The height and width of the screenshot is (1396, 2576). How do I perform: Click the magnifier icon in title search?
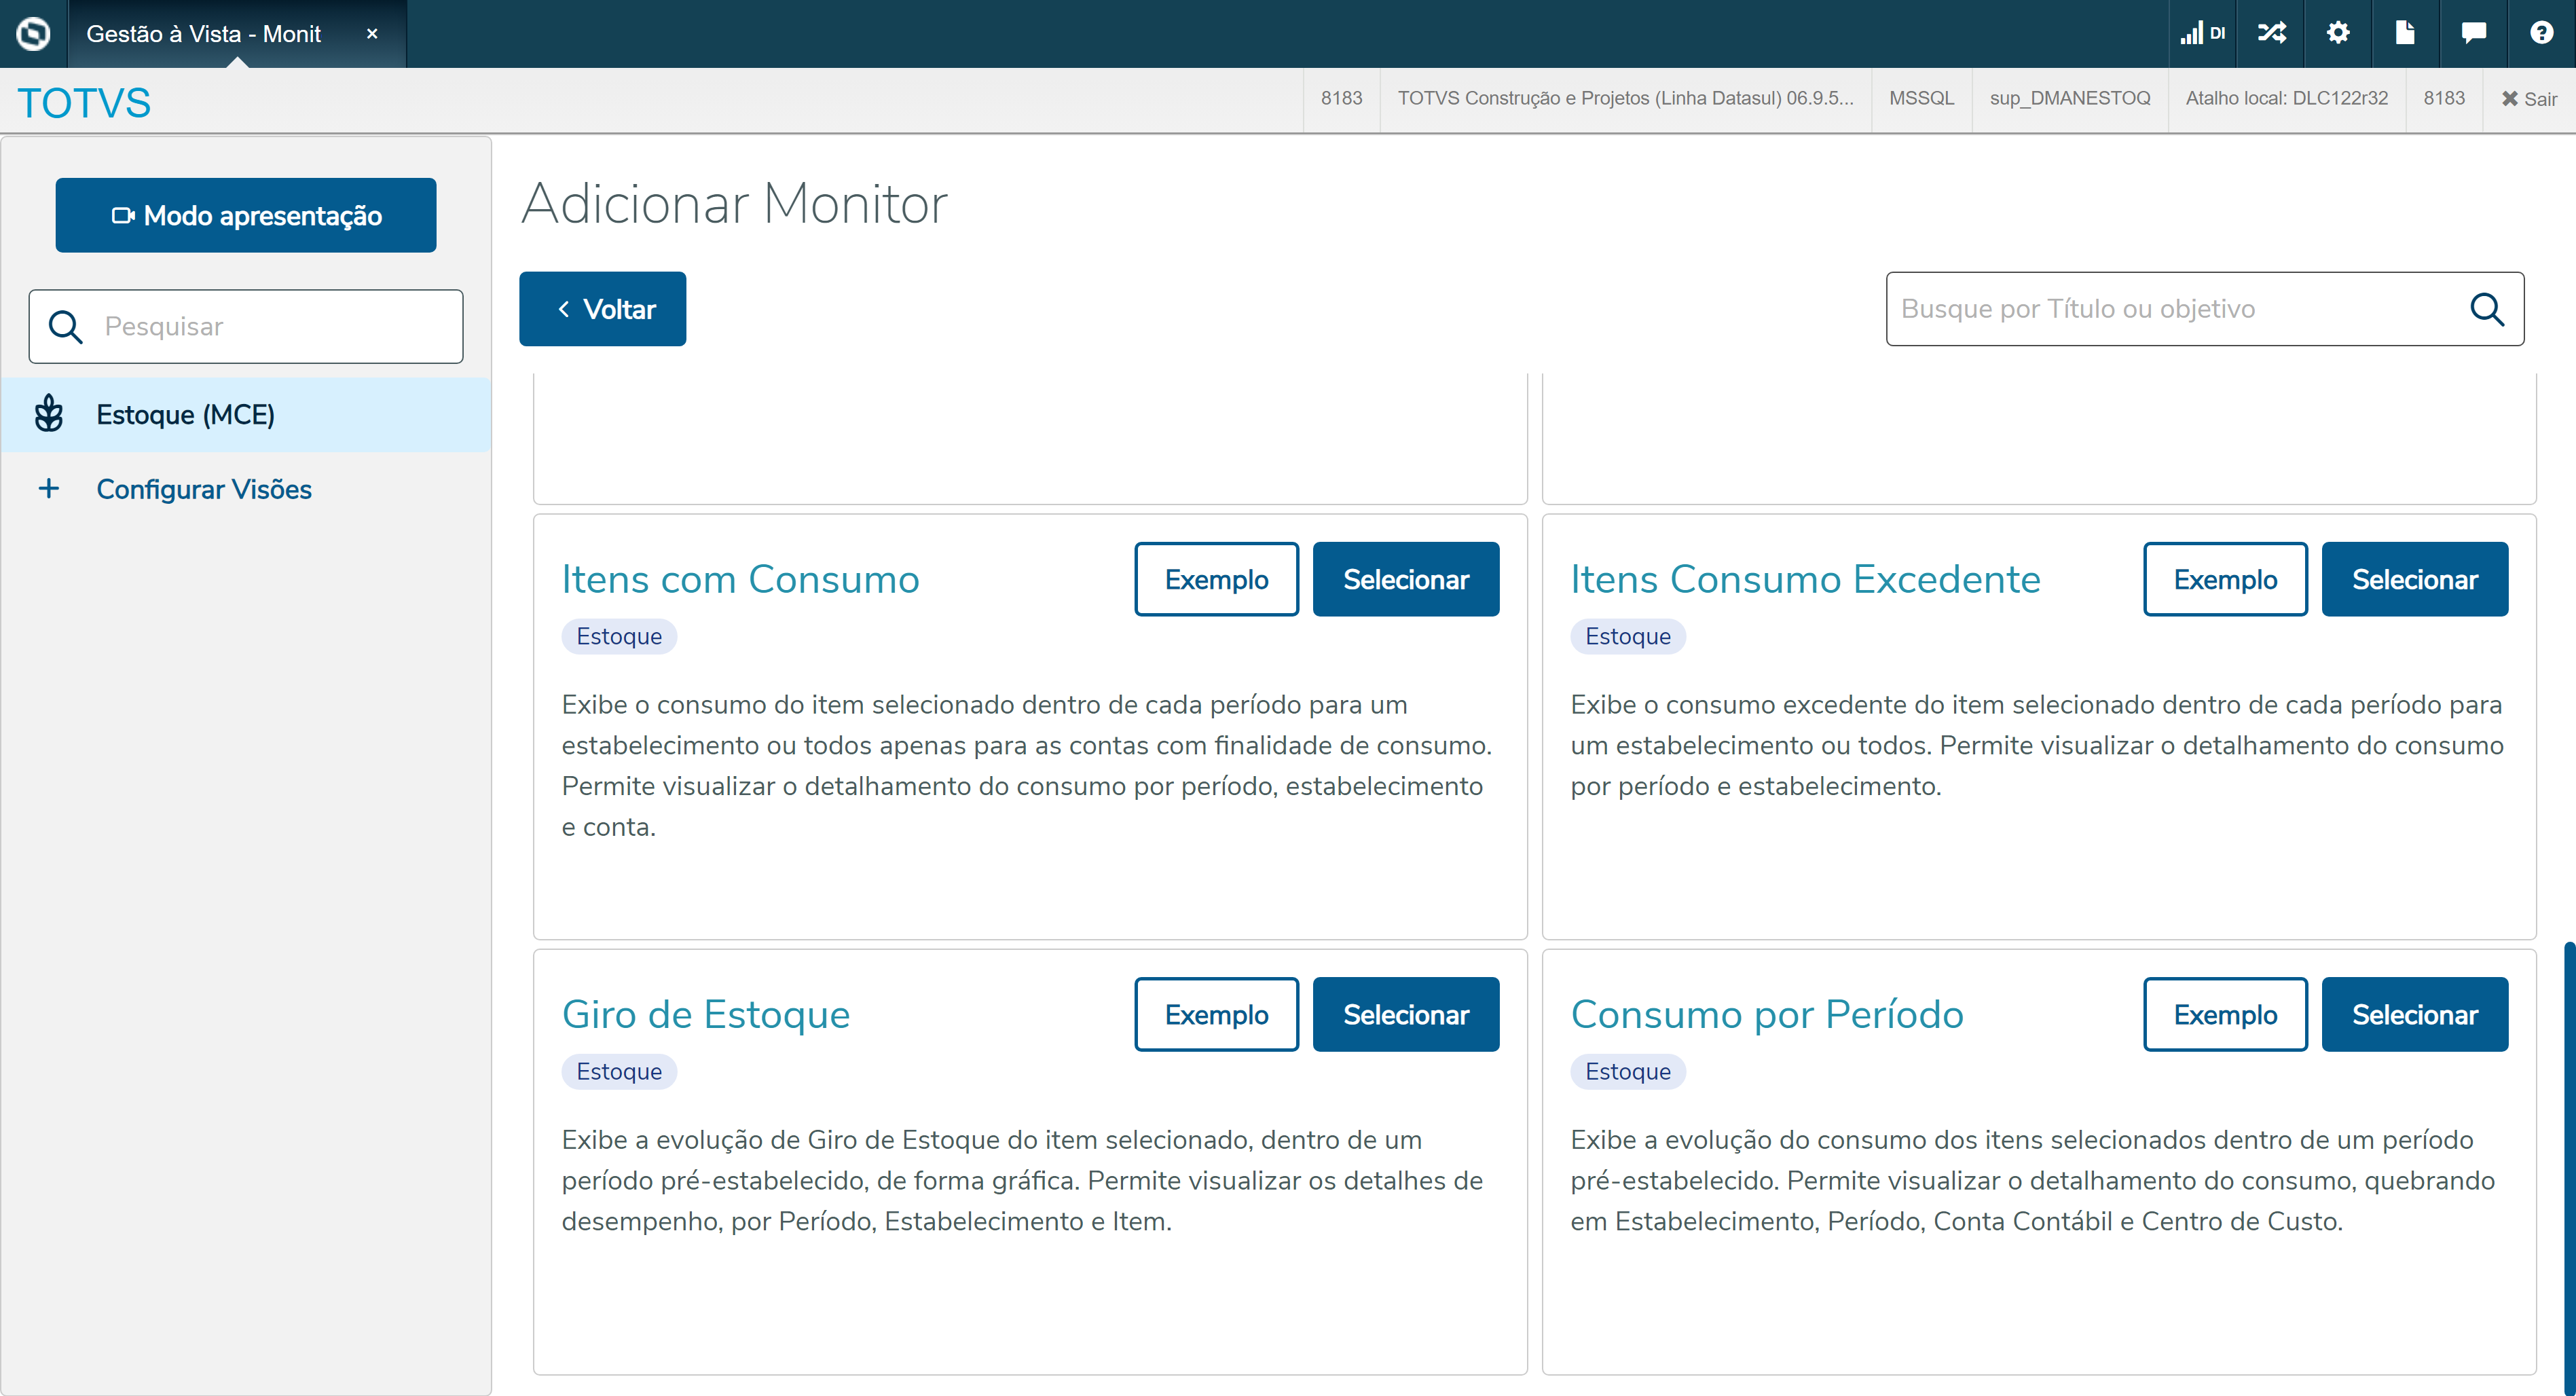click(x=2486, y=309)
